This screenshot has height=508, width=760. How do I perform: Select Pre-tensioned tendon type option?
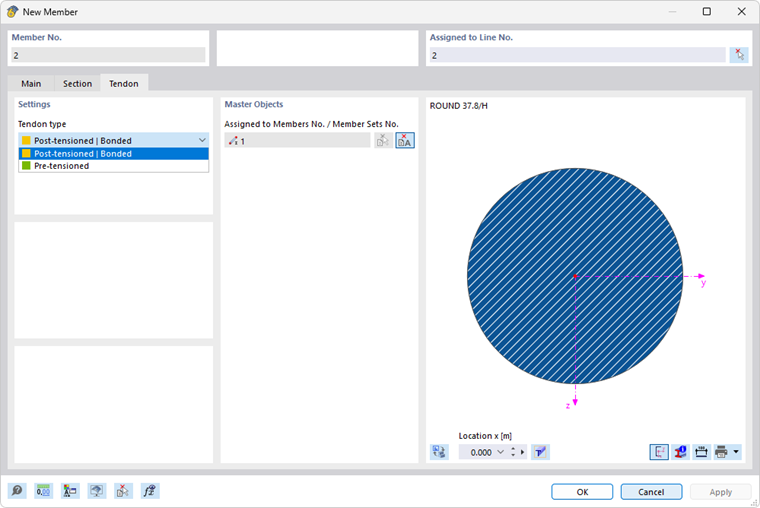114,166
